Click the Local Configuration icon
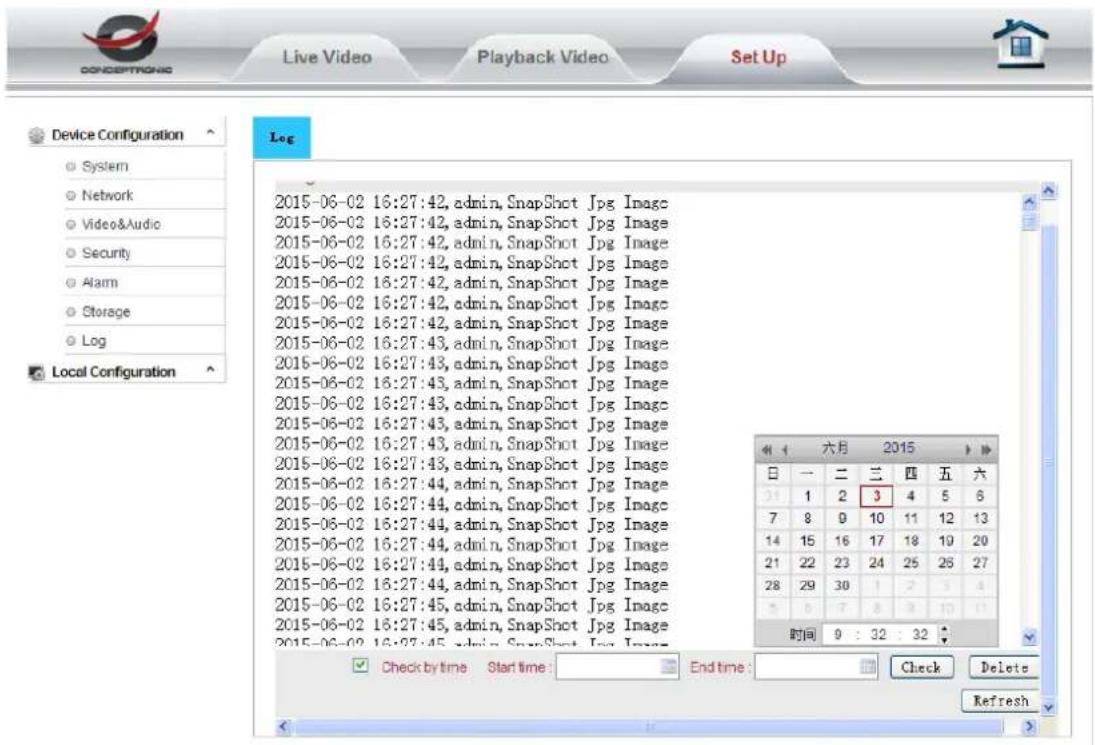The width and height of the screenshot is (1095, 745). tap(36, 373)
